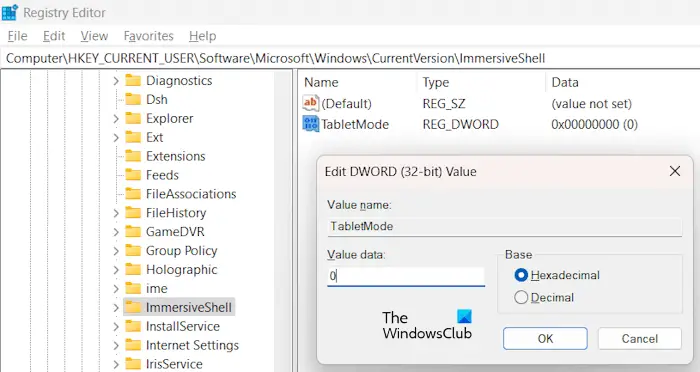The height and width of the screenshot is (372, 700).
Task: Click the Value data input field
Action: click(406, 276)
